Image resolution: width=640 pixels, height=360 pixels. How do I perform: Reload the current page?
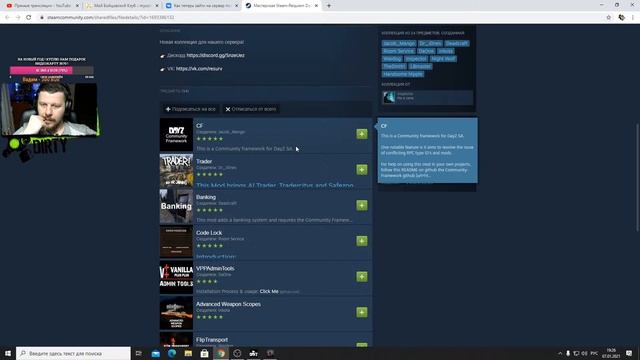click(29, 17)
